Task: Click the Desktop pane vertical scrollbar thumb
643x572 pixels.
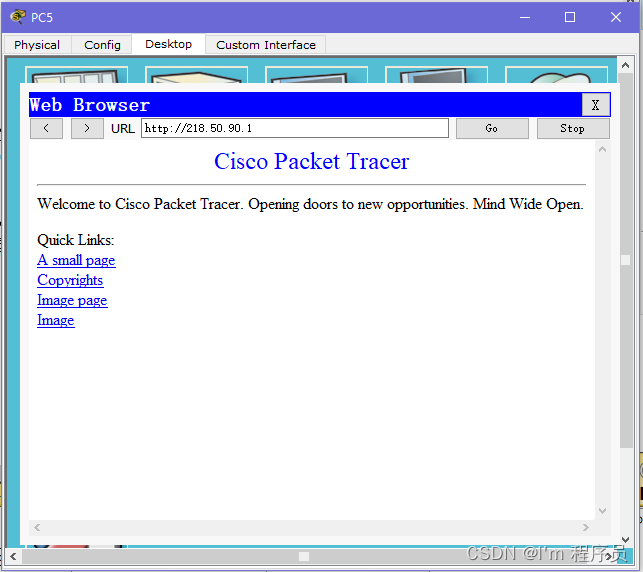Action: tap(625, 260)
